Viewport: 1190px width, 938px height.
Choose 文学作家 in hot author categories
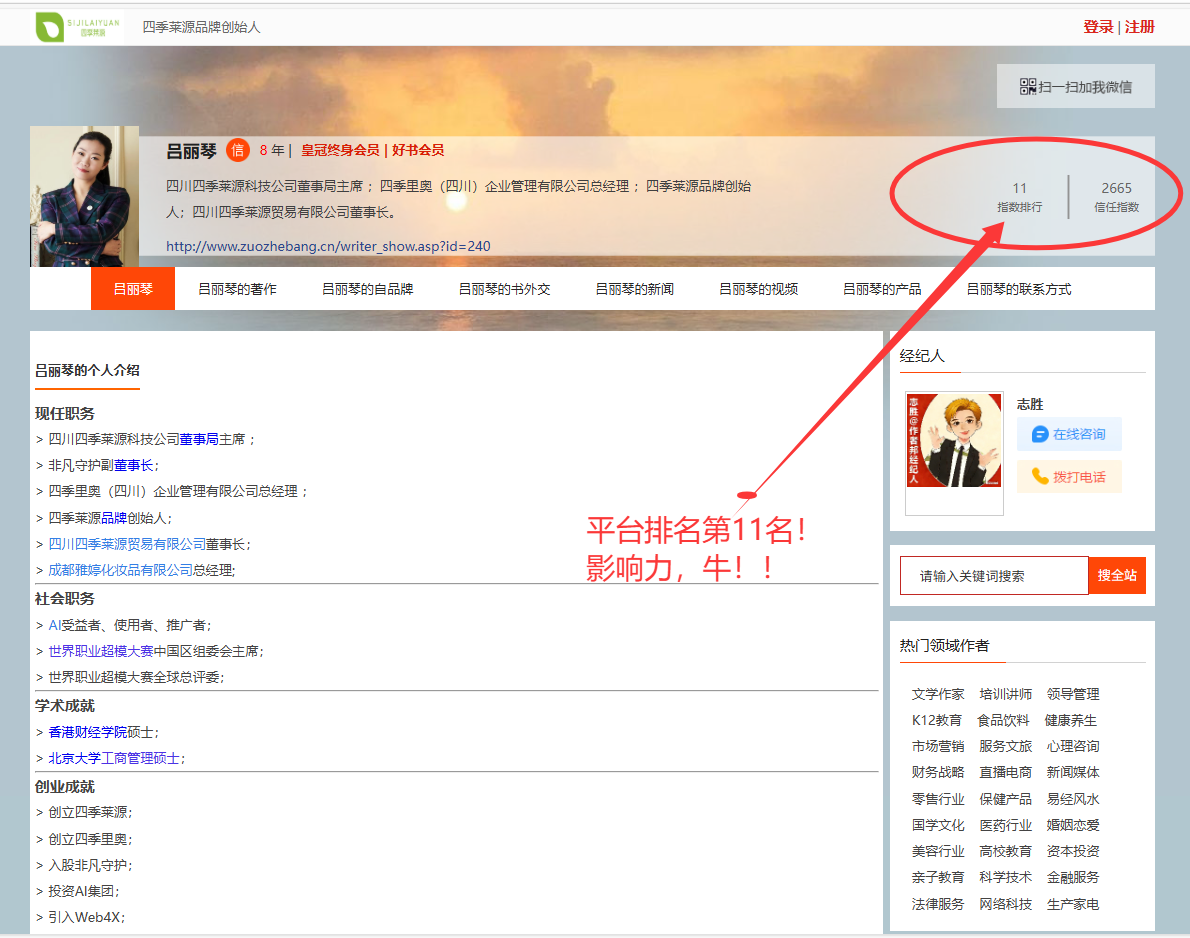938,694
